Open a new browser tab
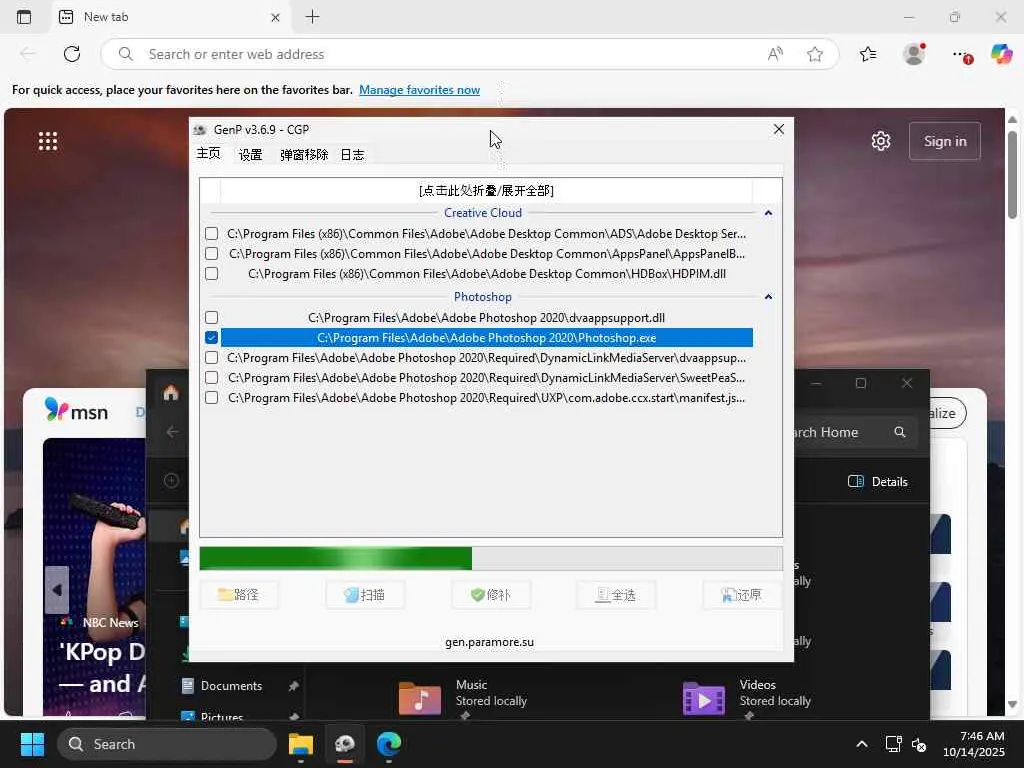 pyautogui.click(x=313, y=17)
